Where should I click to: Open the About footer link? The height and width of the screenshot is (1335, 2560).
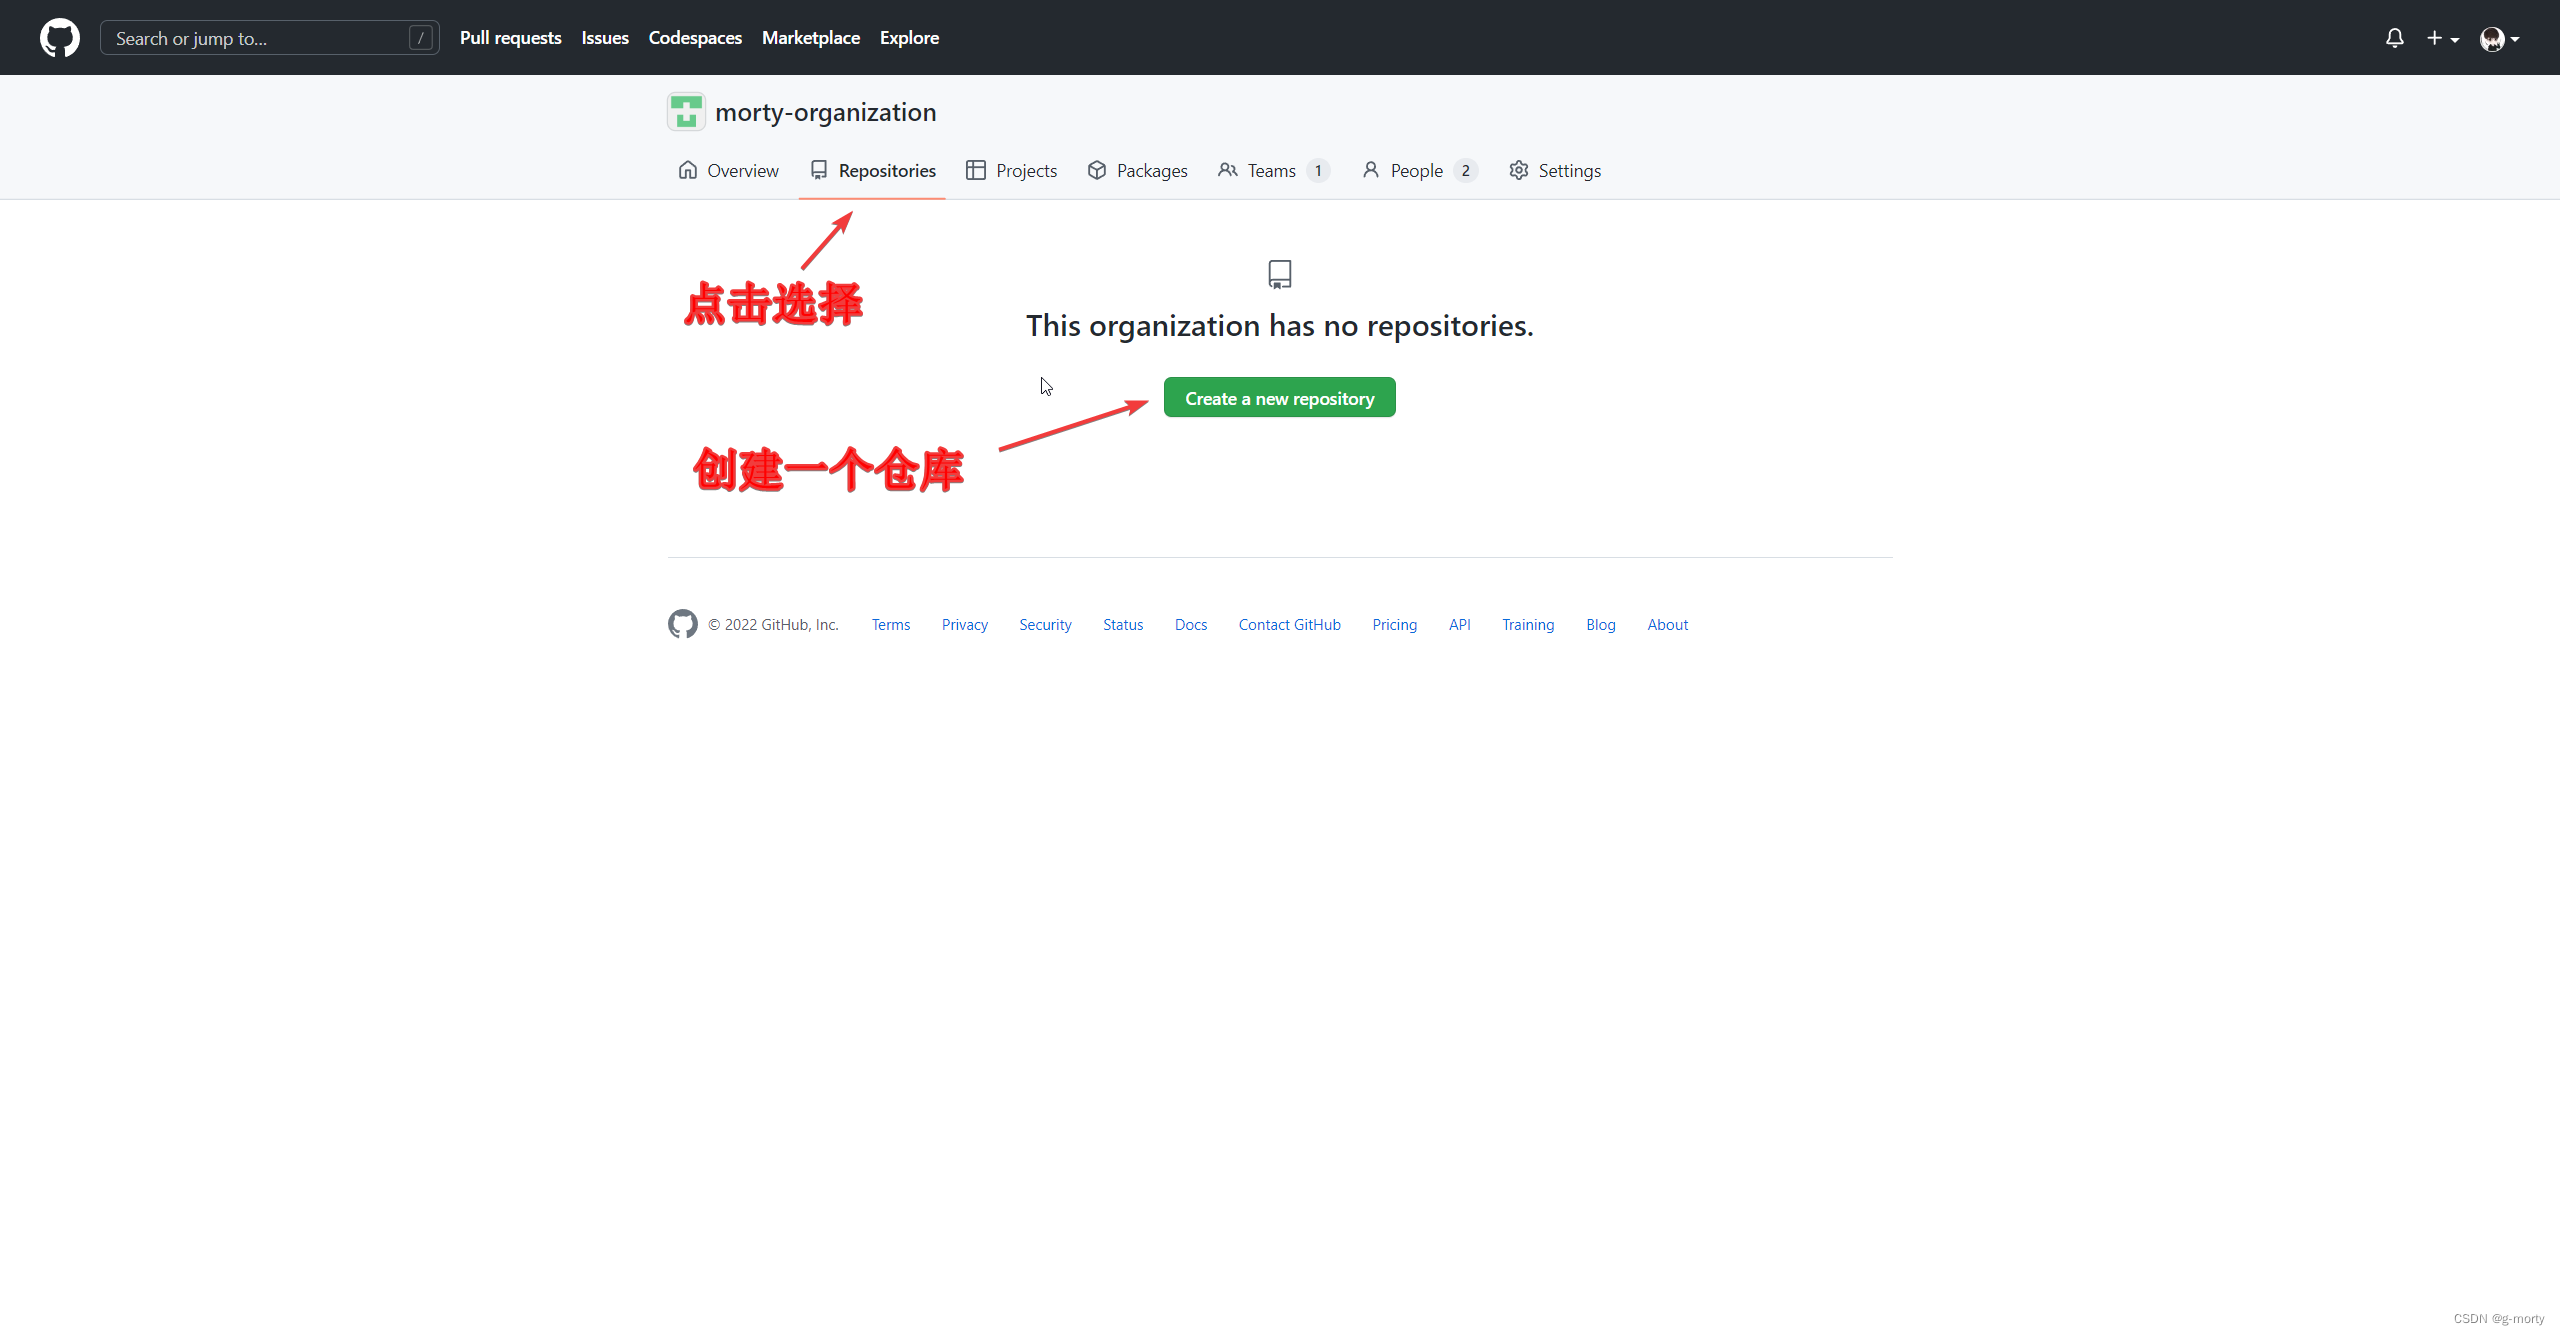[x=1667, y=625]
